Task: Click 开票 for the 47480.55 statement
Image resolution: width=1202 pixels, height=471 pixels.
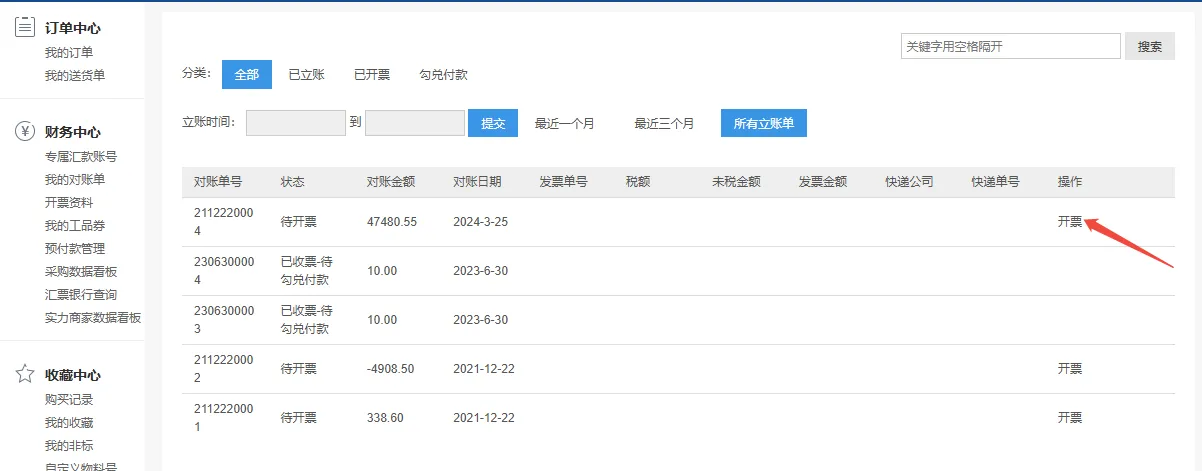Action: (1069, 221)
